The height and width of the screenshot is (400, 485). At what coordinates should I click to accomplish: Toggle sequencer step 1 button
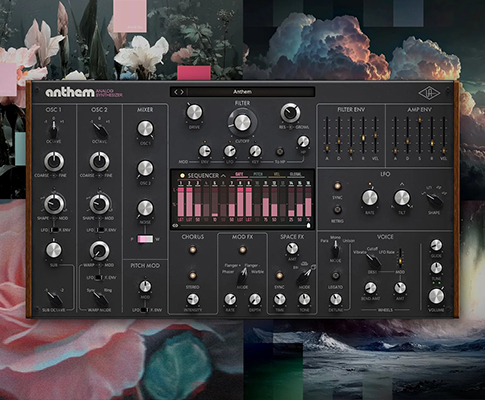(181, 183)
